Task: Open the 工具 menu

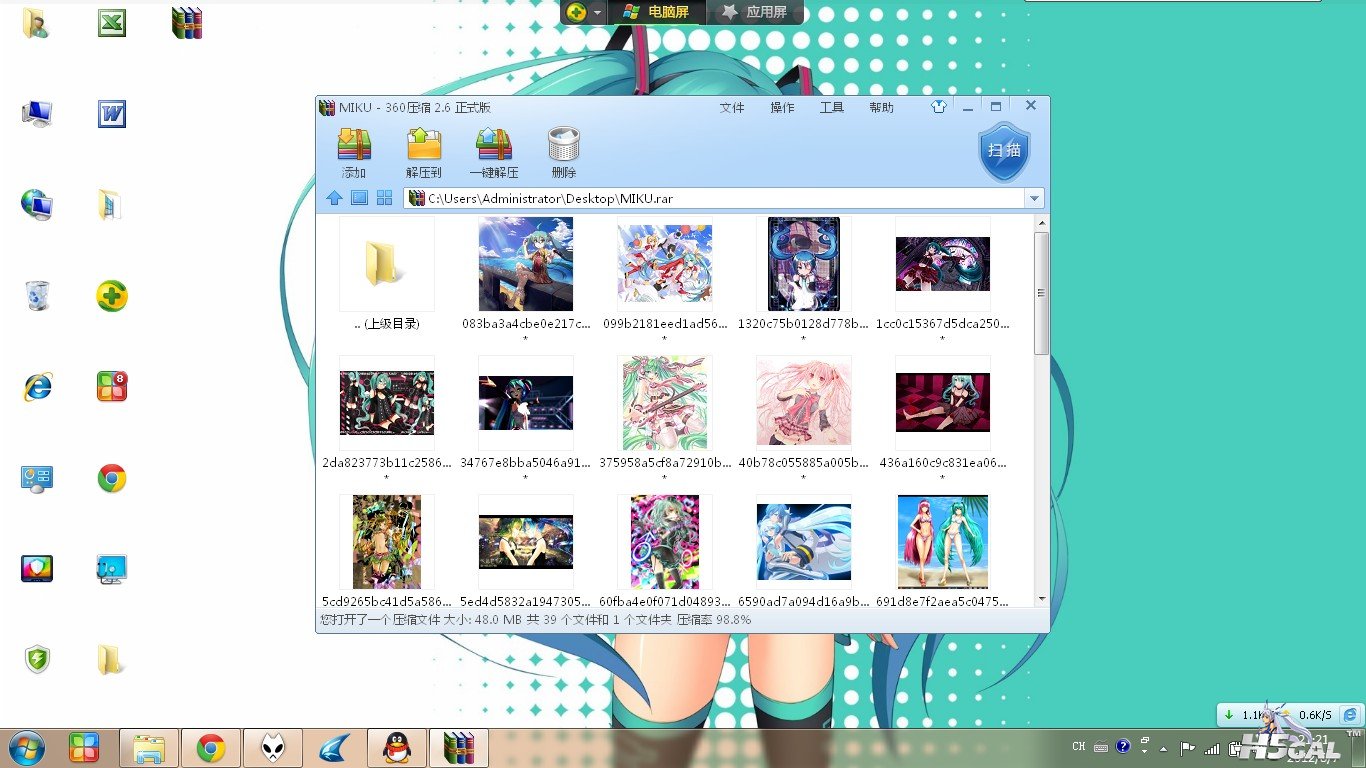Action: click(832, 107)
